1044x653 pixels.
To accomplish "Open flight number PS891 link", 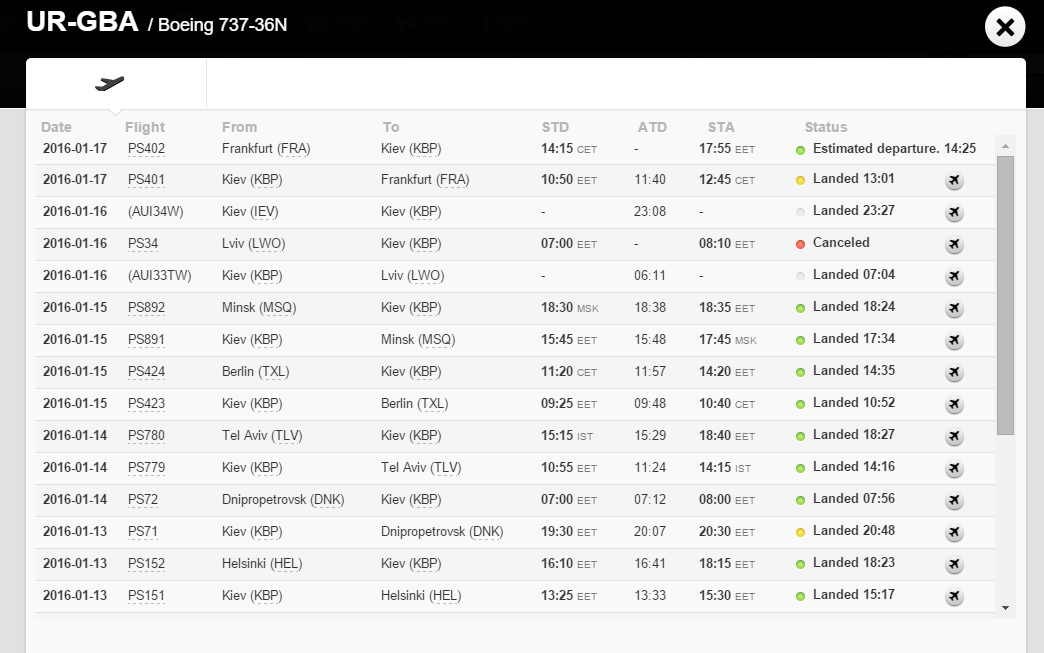I will [146, 340].
